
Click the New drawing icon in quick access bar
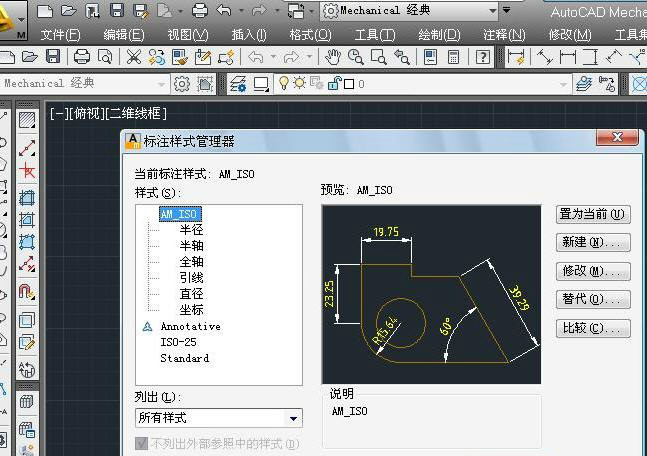[45, 11]
